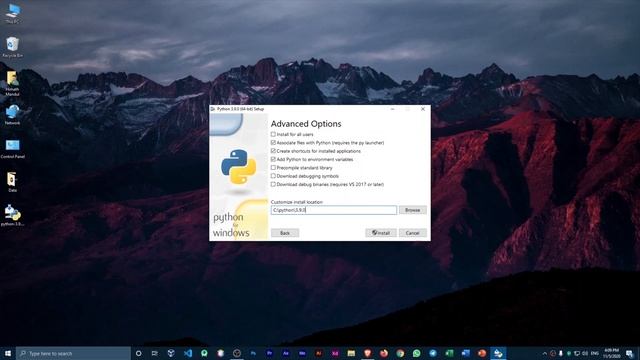The width and height of the screenshot is (640, 360).
Task: Open This PC desktop icon
Action: point(13,13)
